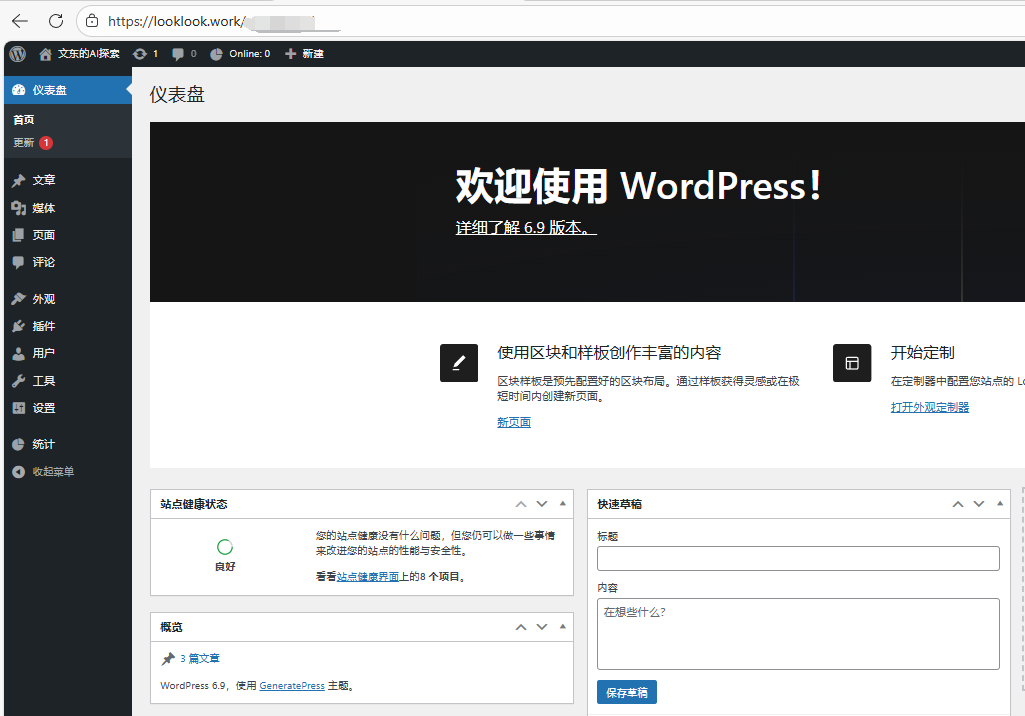Click the GeneratePress theme link
This screenshot has width=1025, height=716.
click(x=291, y=685)
